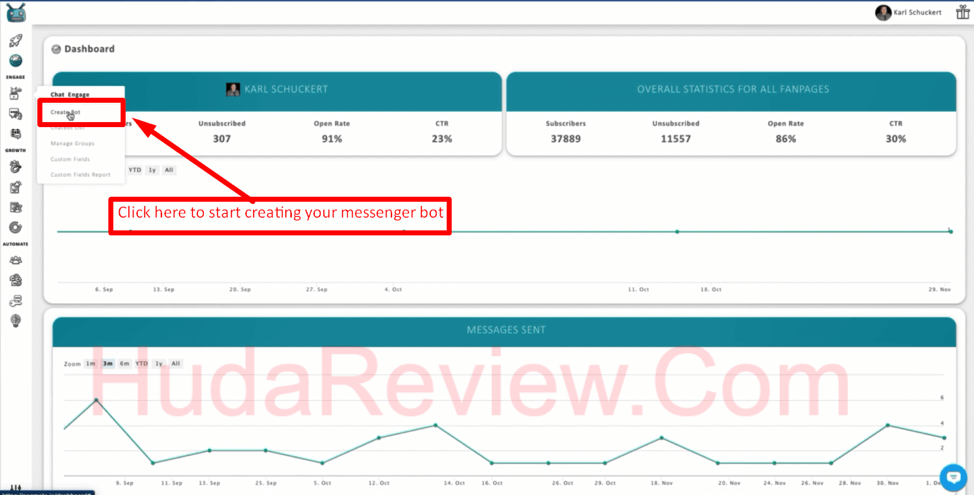Click the robot head logo
This screenshot has width=974, height=495.
click(x=16, y=13)
